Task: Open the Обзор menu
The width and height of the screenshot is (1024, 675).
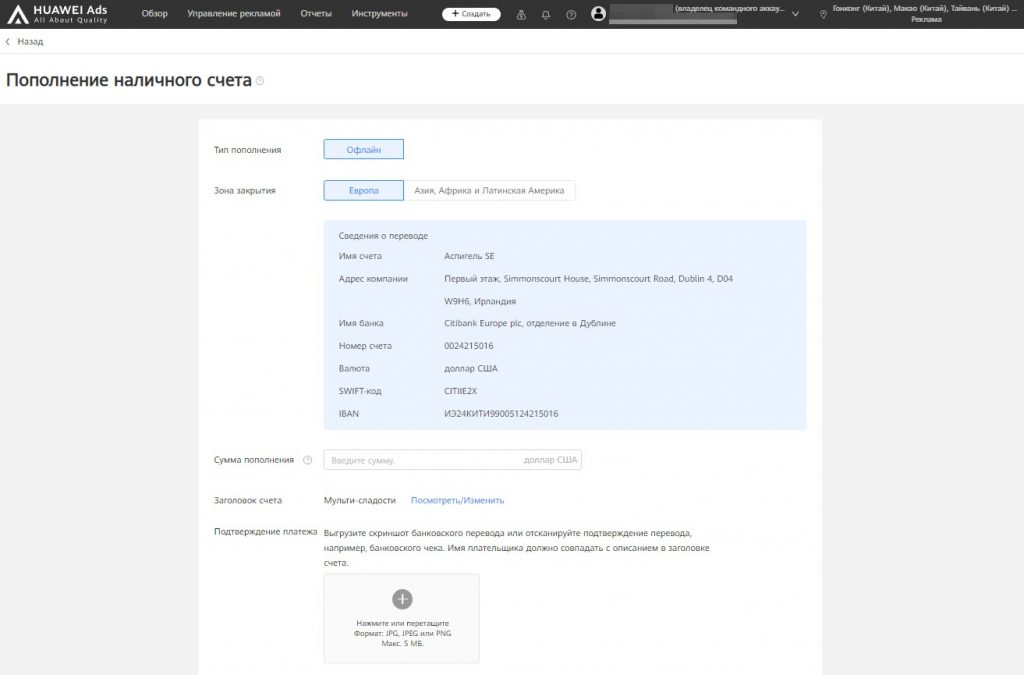Action: [155, 14]
